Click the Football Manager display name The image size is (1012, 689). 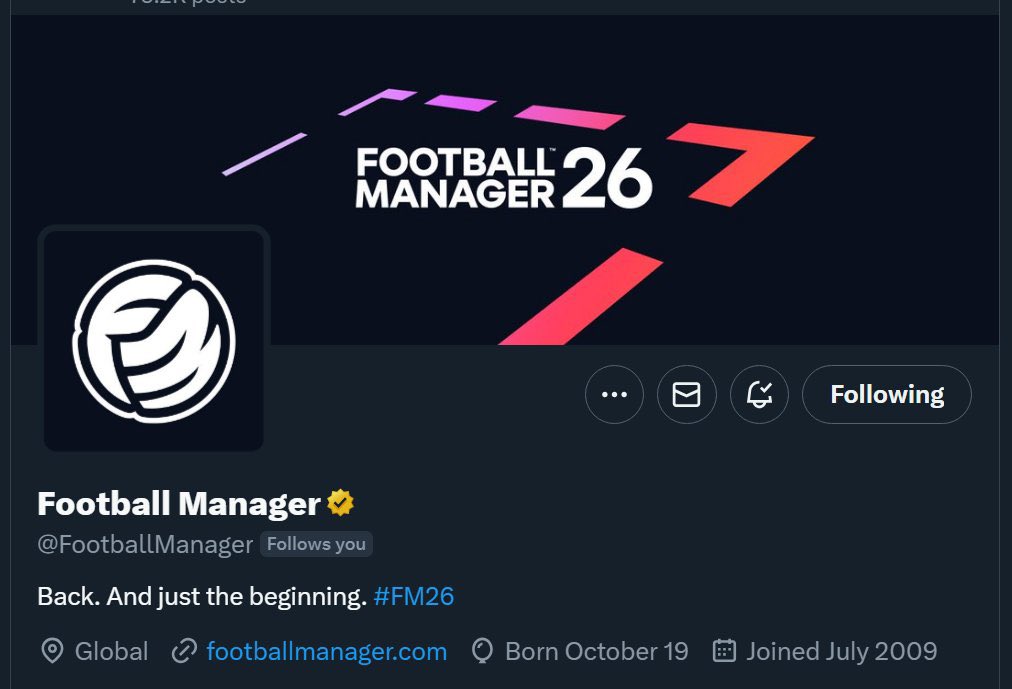click(179, 503)
